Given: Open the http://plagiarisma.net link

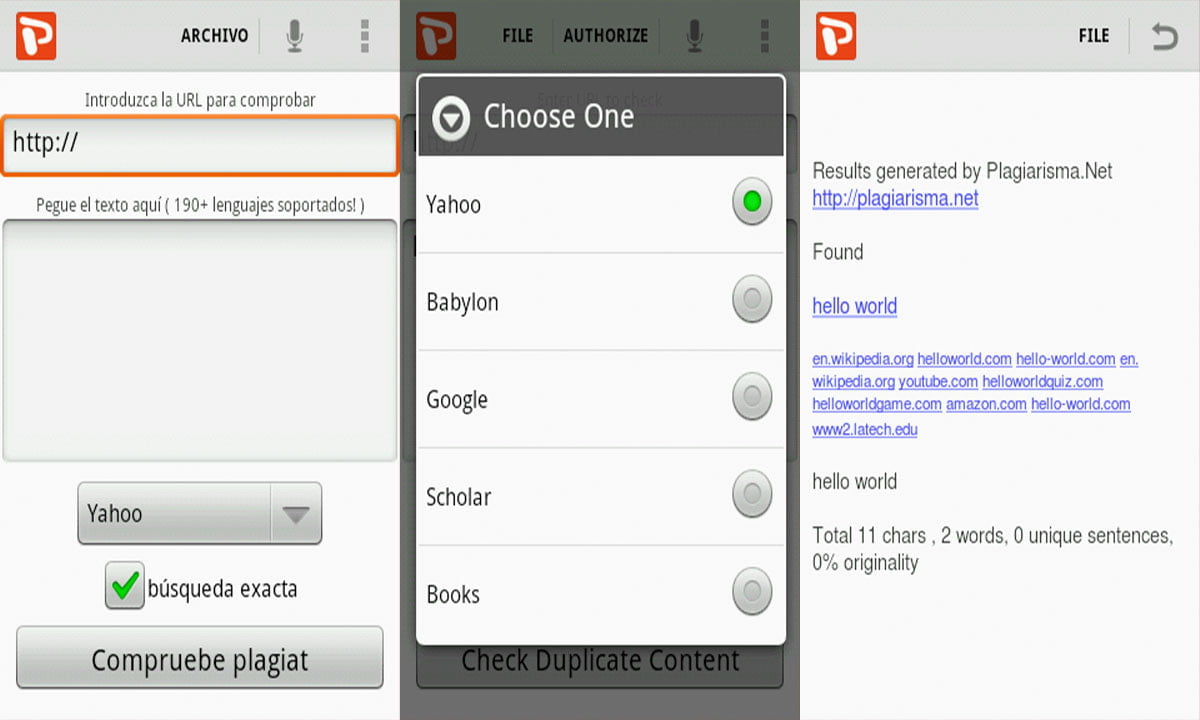Looking at the screenshot, I should click(895, 198).
